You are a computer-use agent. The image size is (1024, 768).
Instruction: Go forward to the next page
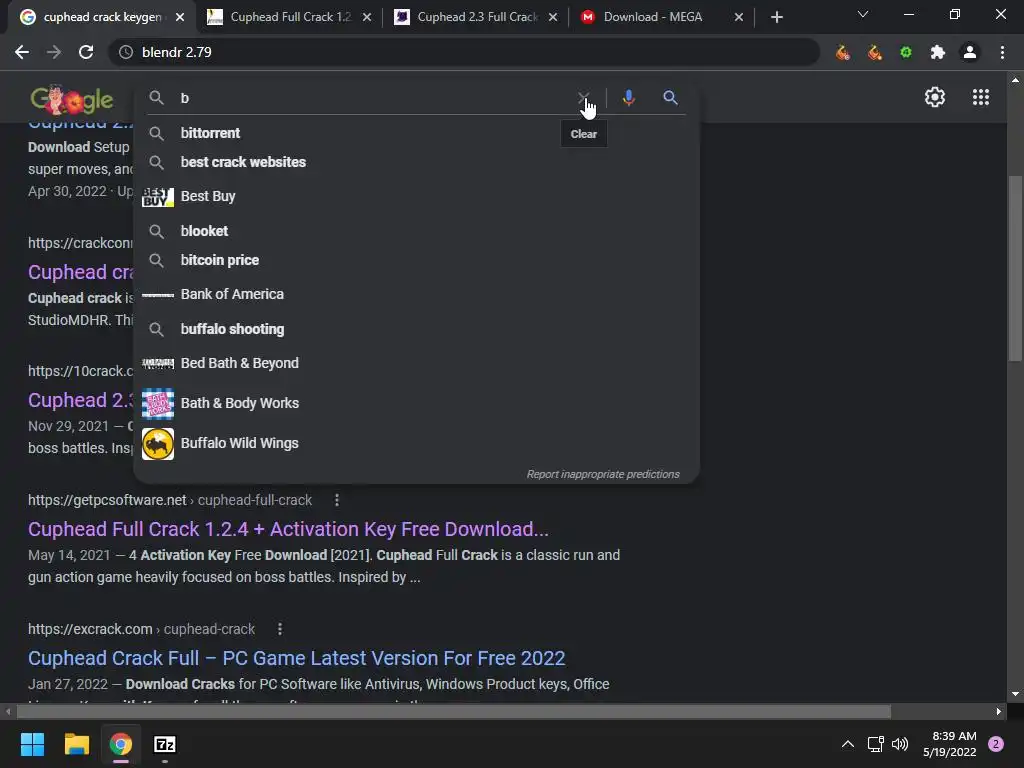point(54,52)
